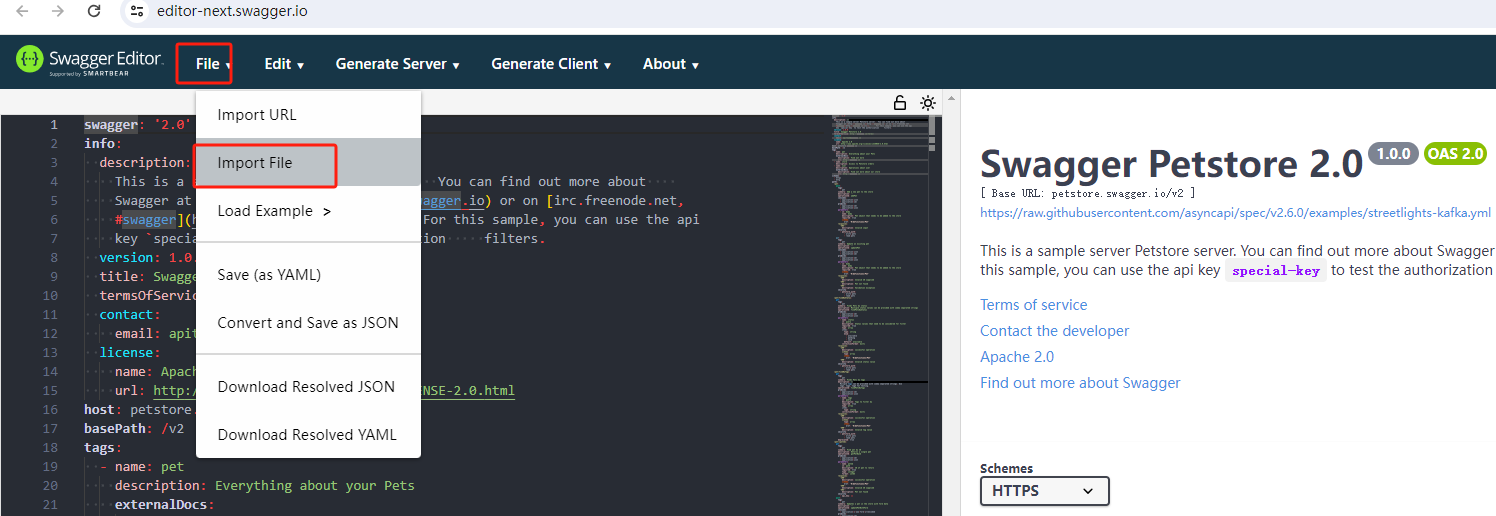The width and height of the screenshot is (1496, 516).
Task: Choose Import File from File menu
Action: [x=308, y=163]
